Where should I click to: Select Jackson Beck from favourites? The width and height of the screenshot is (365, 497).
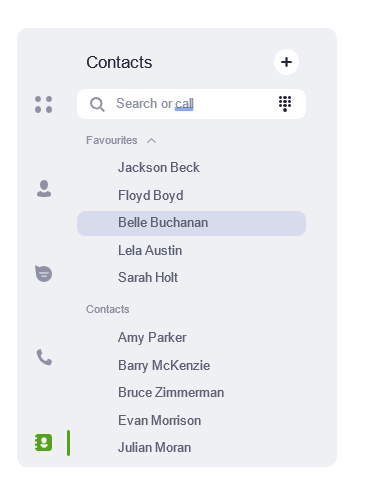[x=159, y=167]
